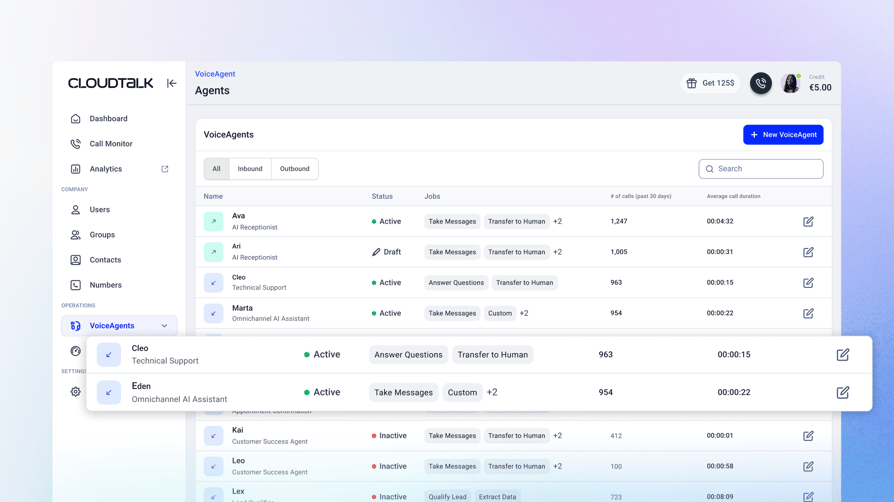
Task: Click the +2 jobs indicator in Eden's row
Action: click(x=492, y=392)
